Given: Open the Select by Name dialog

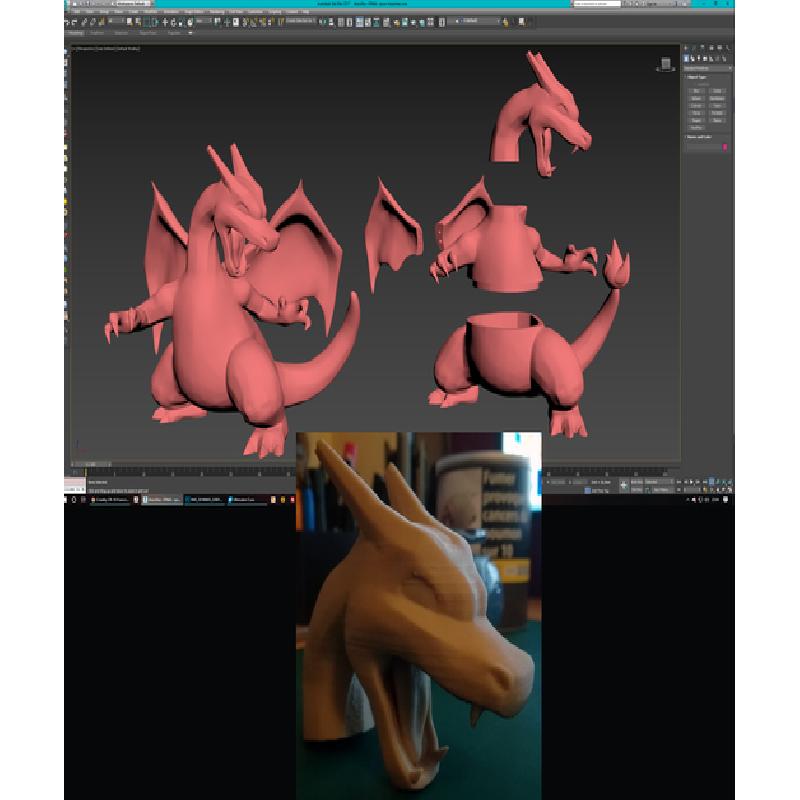Looking at the screenshot, I should [x=138, y=22].
